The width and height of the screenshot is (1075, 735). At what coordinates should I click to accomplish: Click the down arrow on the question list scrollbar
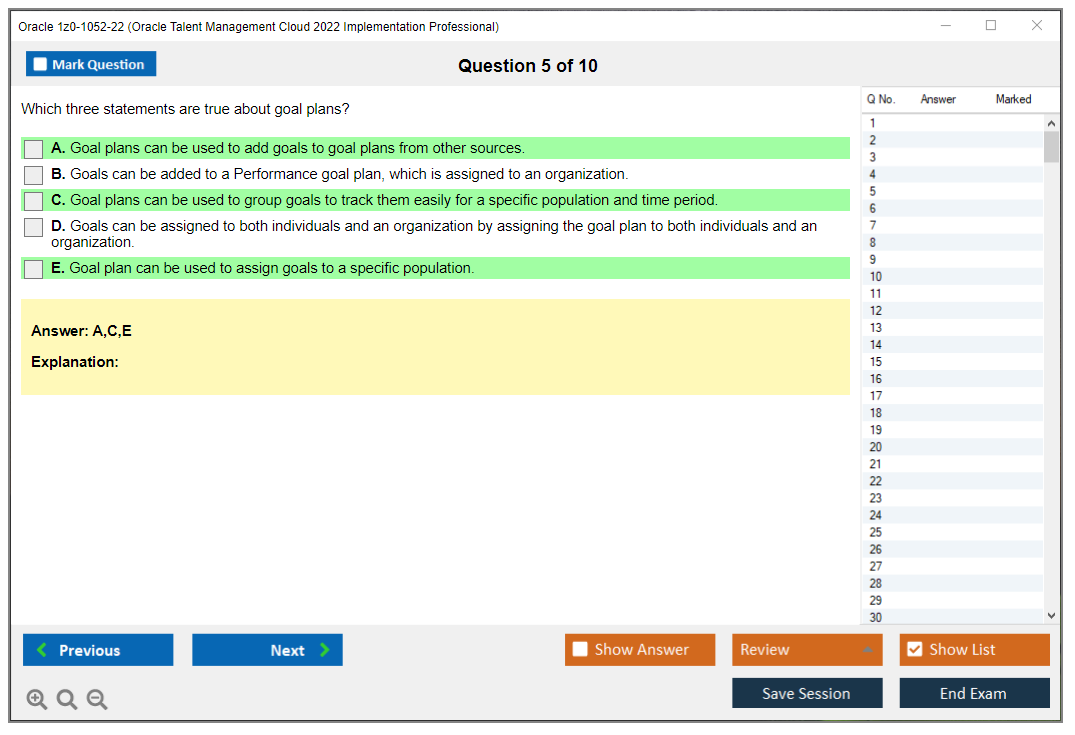pos(1051,615)
